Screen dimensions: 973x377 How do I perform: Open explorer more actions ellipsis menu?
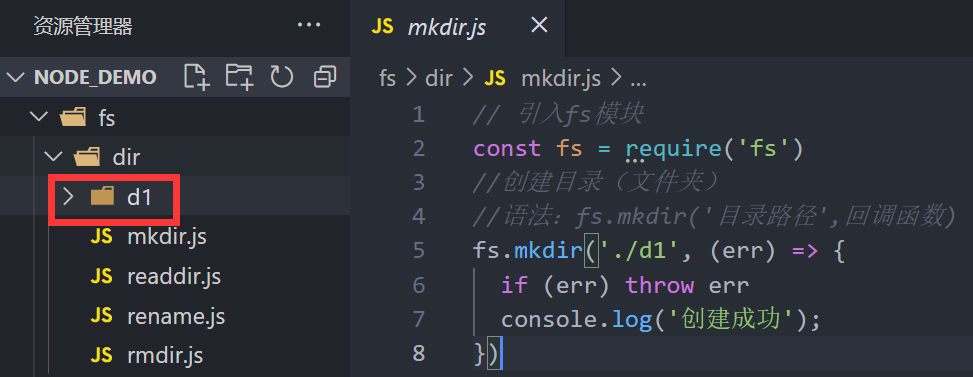pyautogui.click(x=309, y=25)
